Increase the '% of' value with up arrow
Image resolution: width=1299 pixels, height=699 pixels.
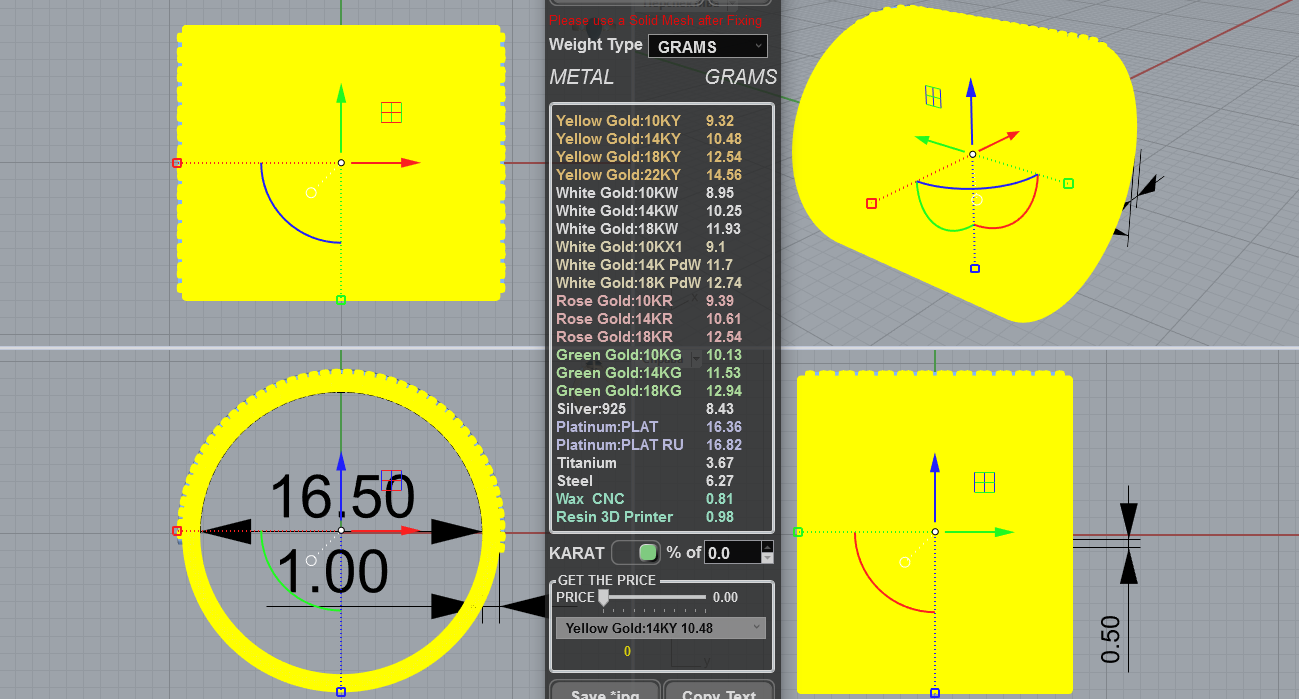click(768, 547)
